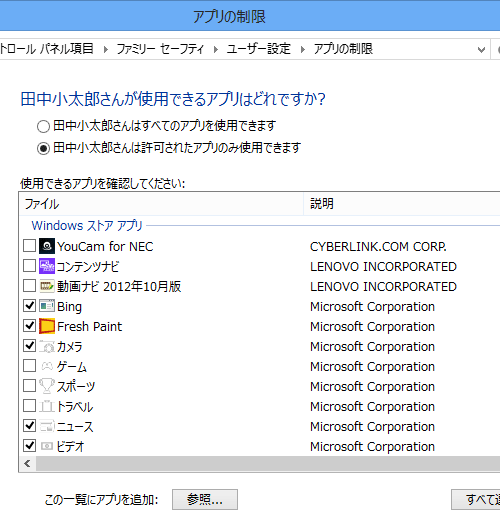Check the 動画ナビ 2012年10月版 checkbox
This screenshot has width=500, height=530.
click(29, 286)
